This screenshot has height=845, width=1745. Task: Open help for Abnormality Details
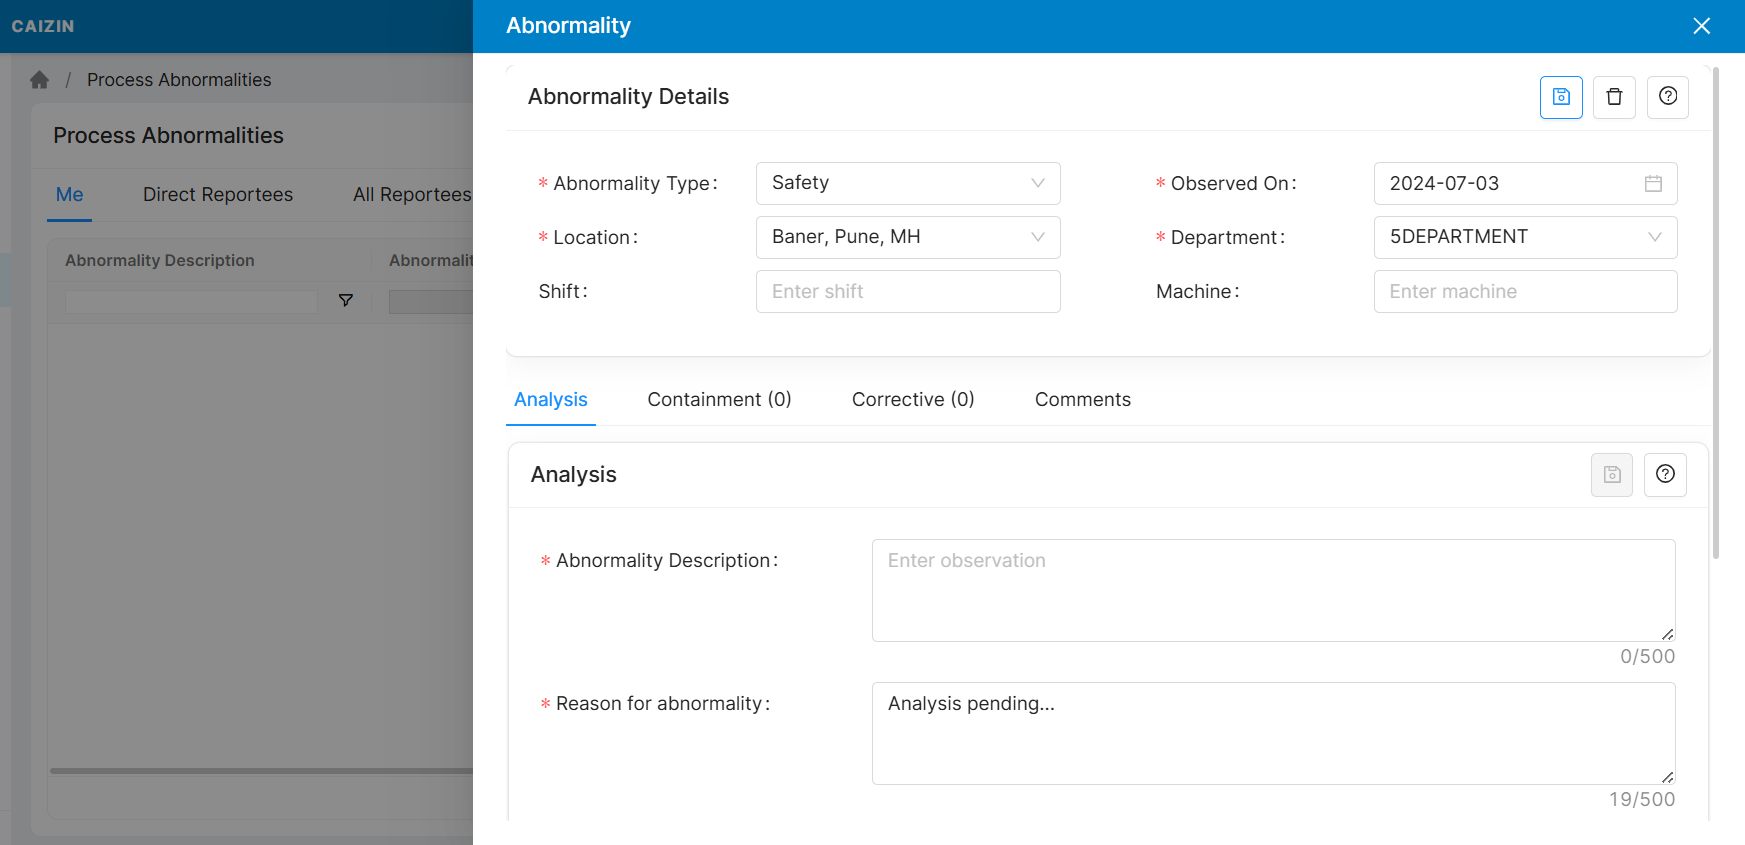click(x=1668, y=97)
